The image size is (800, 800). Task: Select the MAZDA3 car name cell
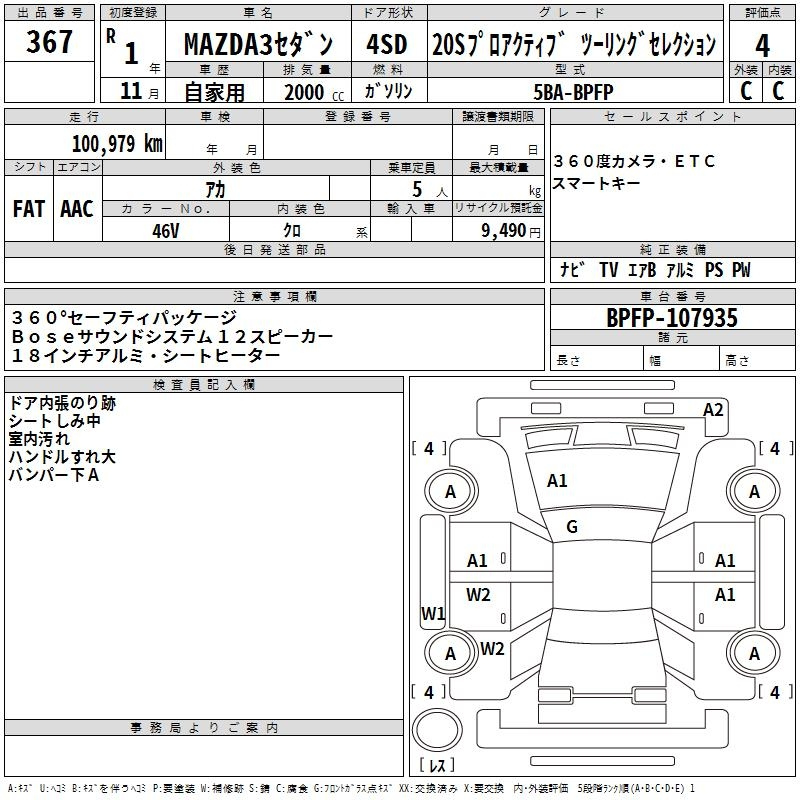coord(258,44)
